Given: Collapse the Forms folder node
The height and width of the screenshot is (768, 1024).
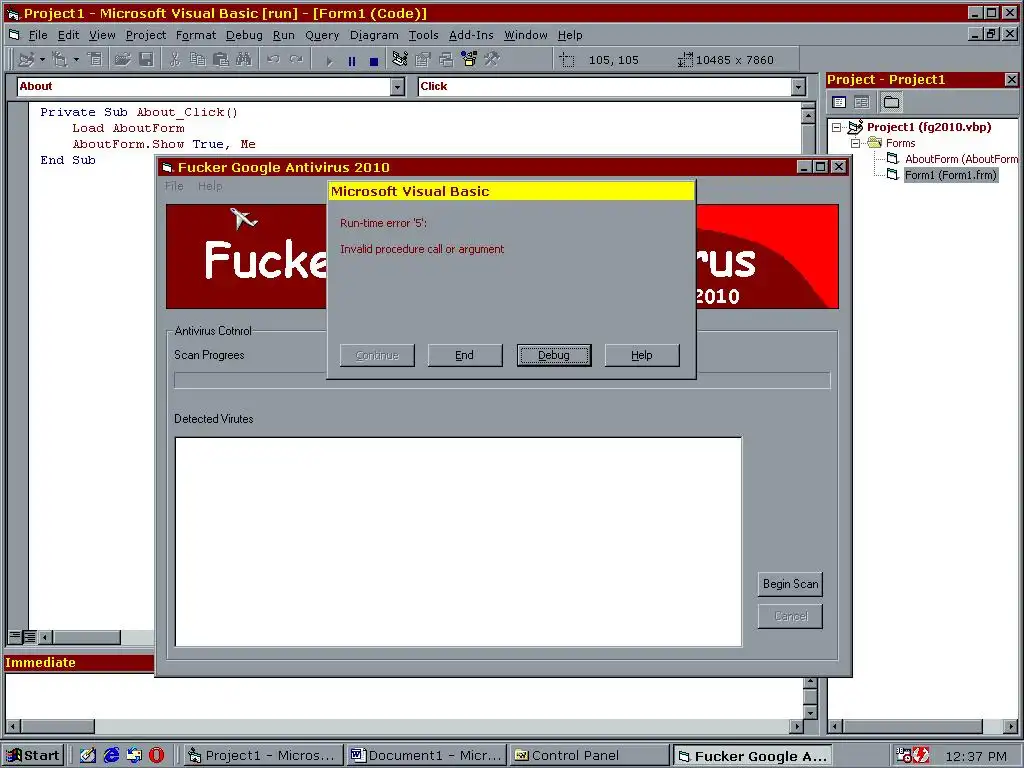Looking at the screenshot, I should pos(855,143).
